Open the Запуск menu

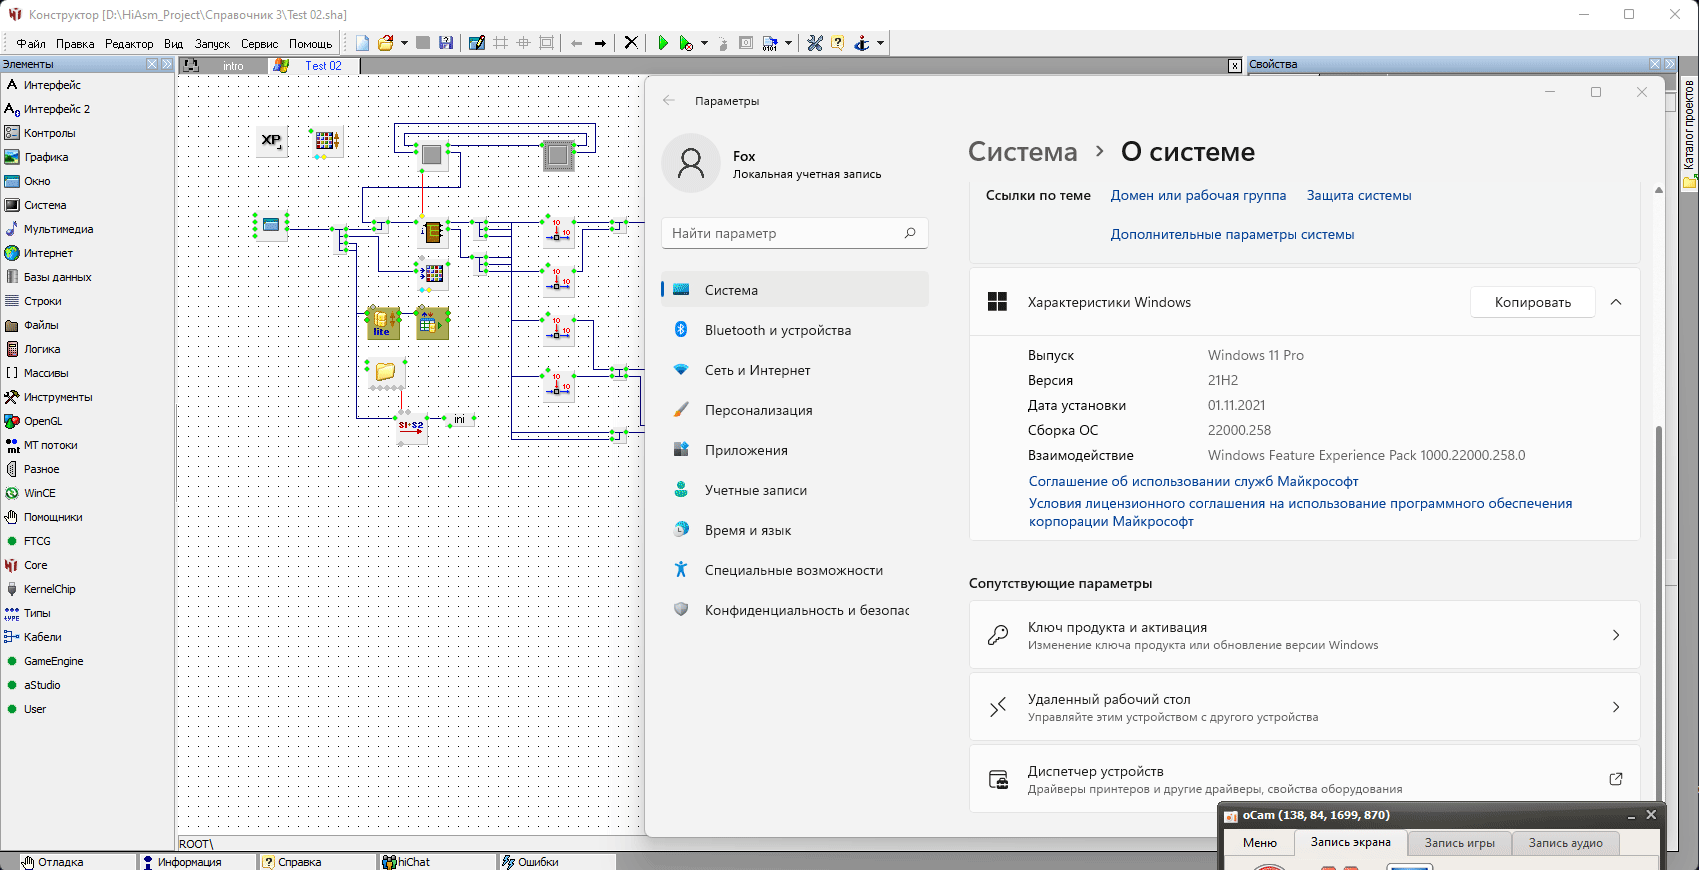click(212, 44)
